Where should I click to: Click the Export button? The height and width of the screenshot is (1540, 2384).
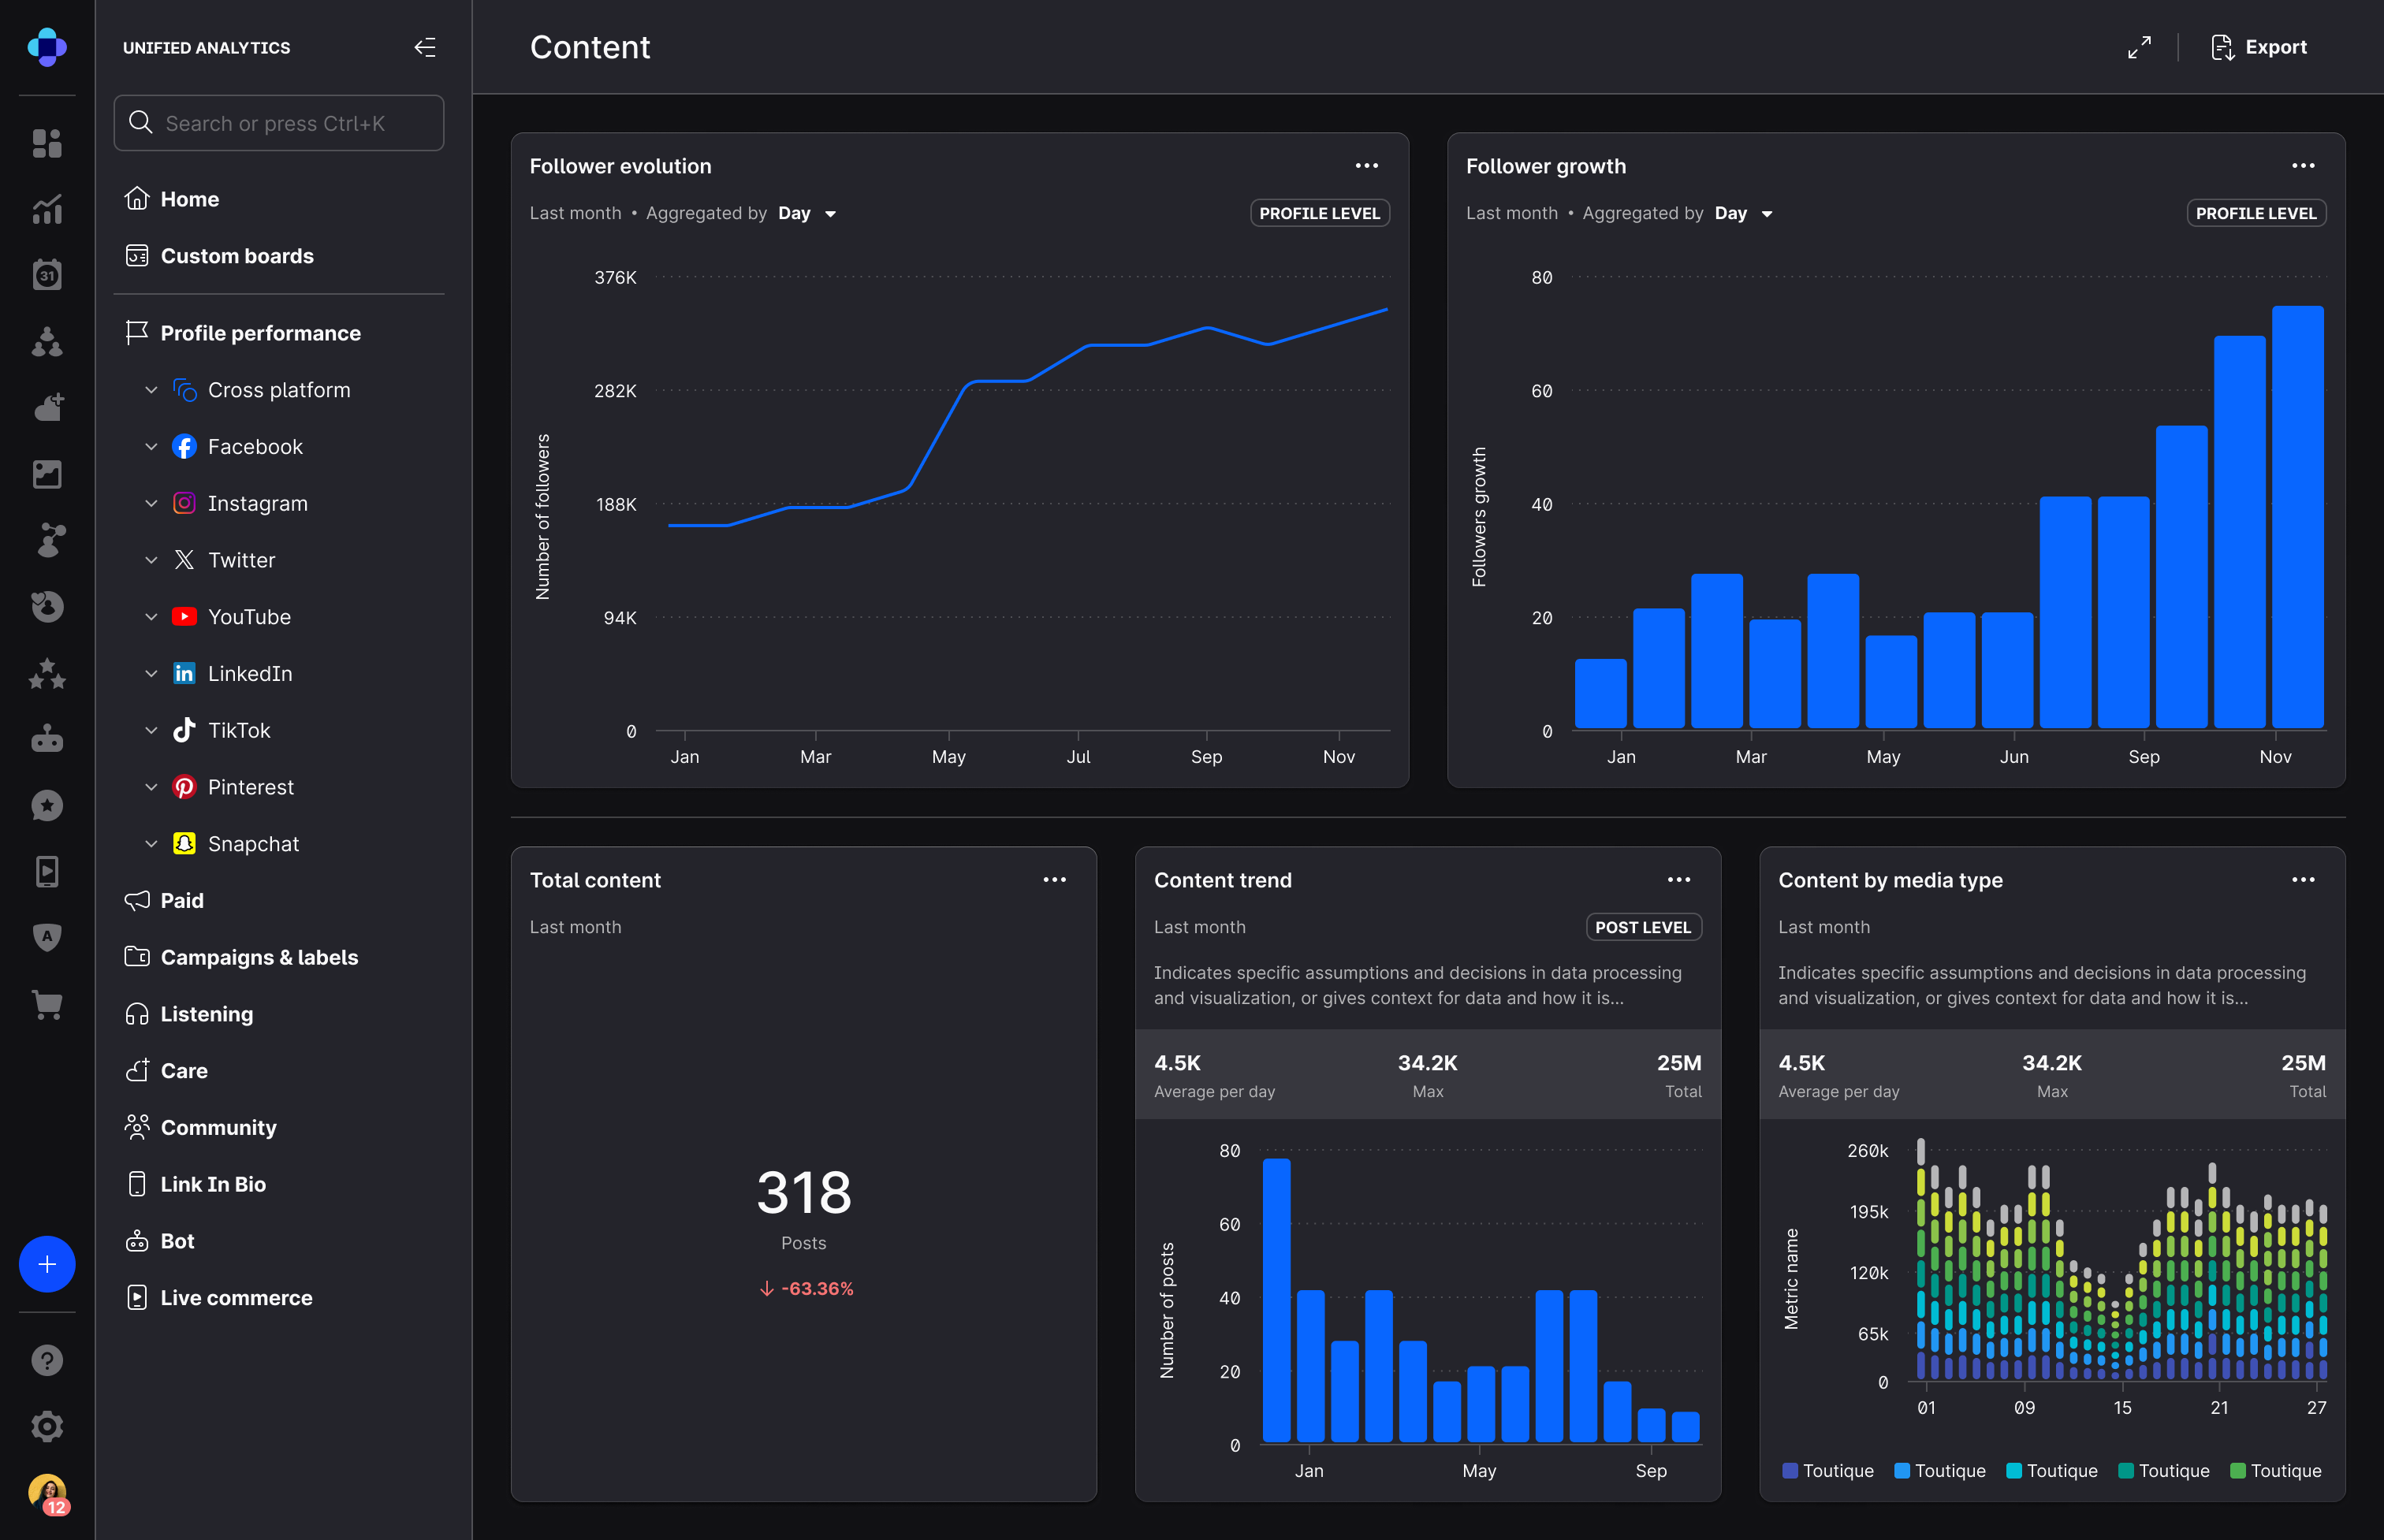pyautogui.click(x=2259, y=47)
